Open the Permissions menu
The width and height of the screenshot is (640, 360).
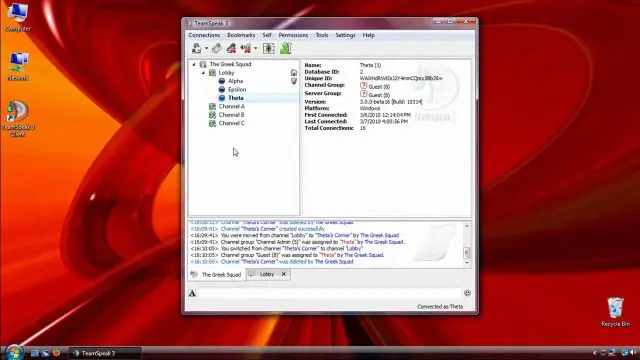[x=293, y=35]
